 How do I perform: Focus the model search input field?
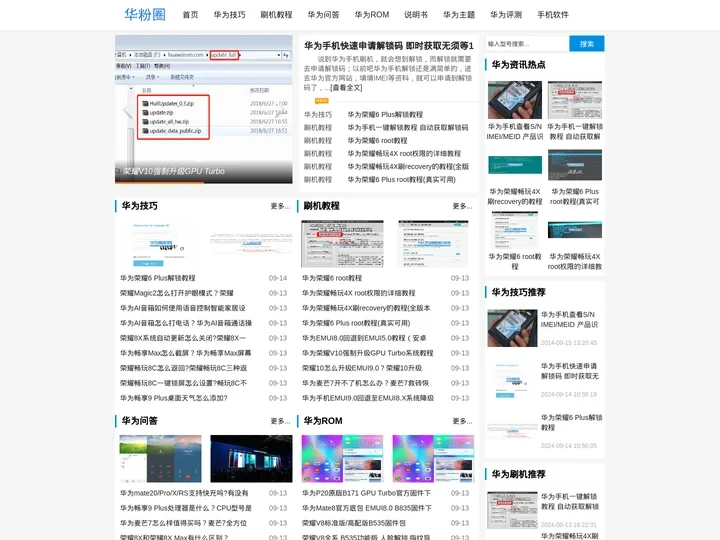pyautogui.click(x=527, y=44)
